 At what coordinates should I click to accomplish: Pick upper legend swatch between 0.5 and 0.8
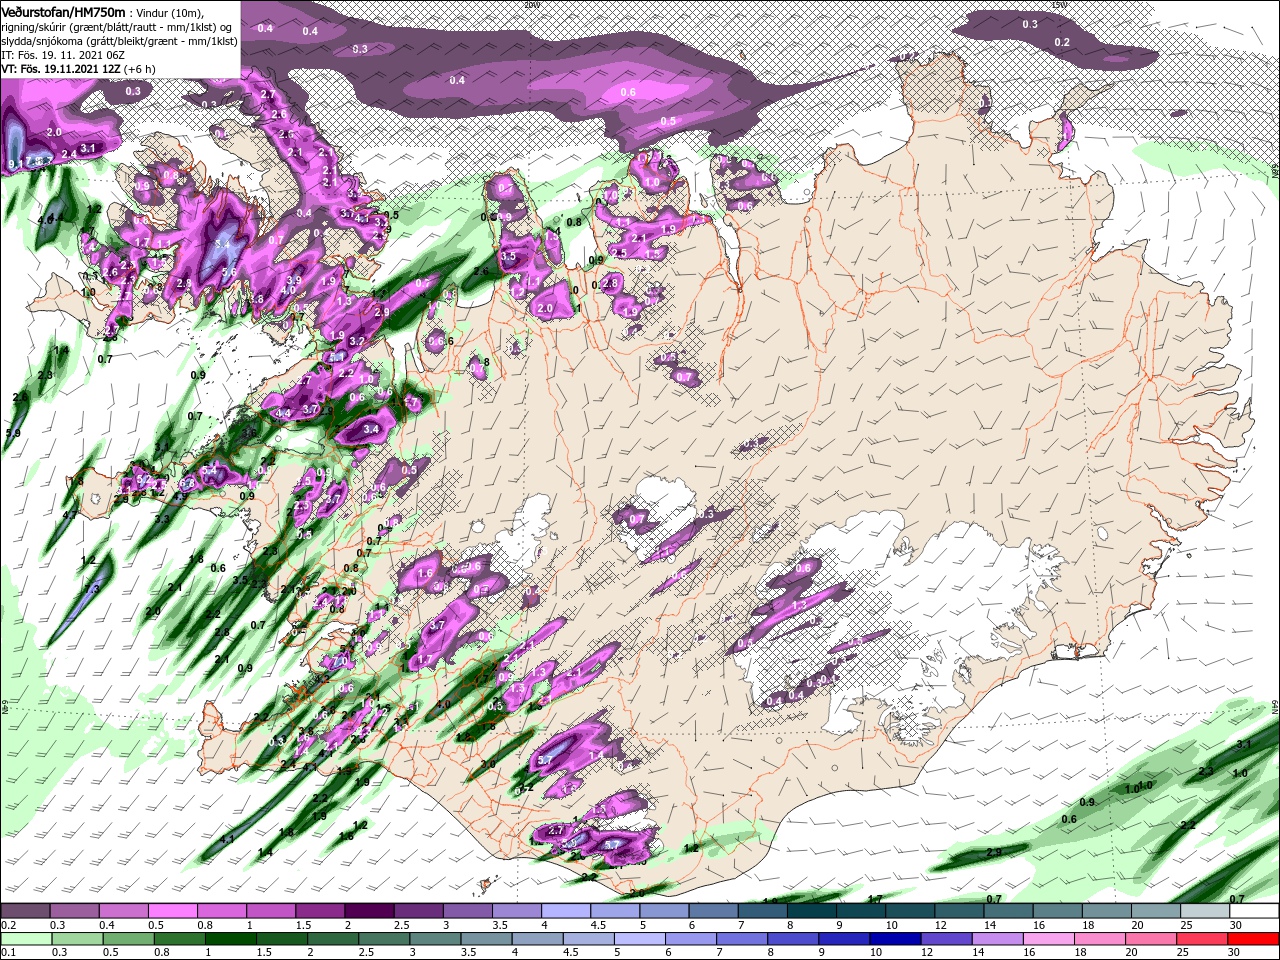pyautogui.click(x=172, y=911)
